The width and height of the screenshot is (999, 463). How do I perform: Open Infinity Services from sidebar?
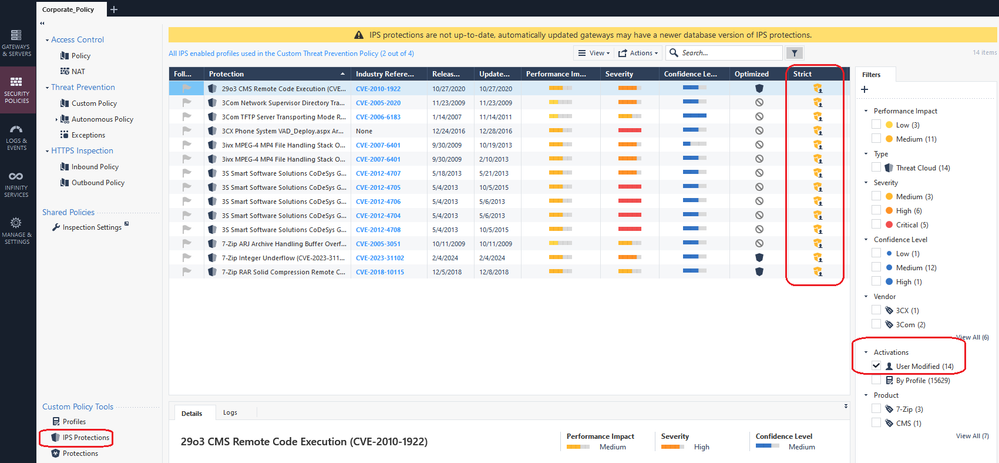16,182
